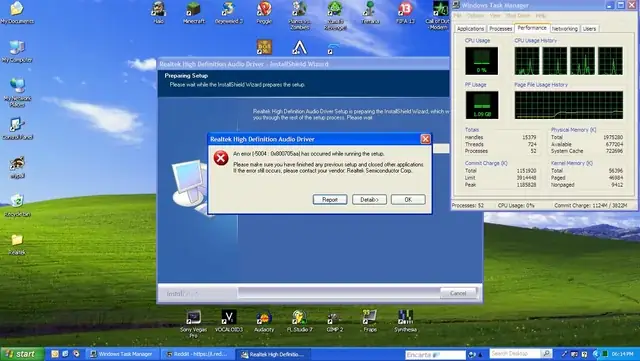Screen dimensions: 640x361
Task: Open the Control Panel desktop shortcut
Action: click(17, 128)
